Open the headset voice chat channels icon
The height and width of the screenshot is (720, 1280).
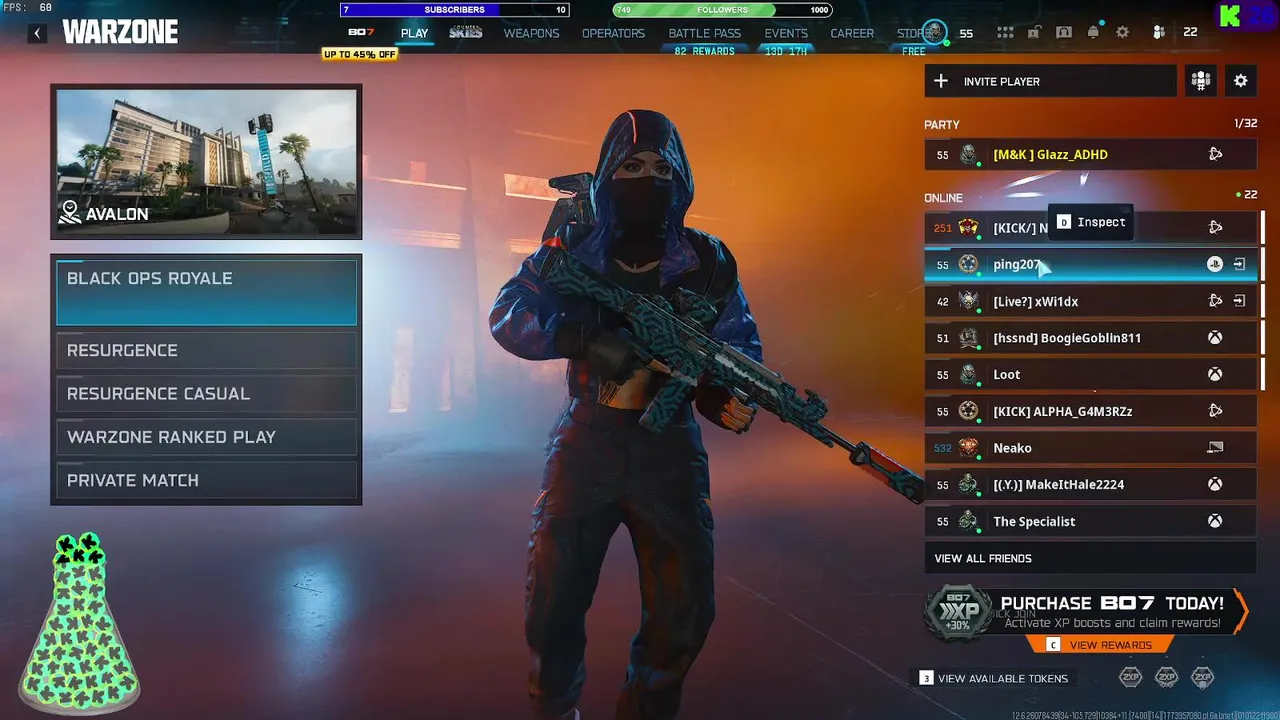point(1064,32)
